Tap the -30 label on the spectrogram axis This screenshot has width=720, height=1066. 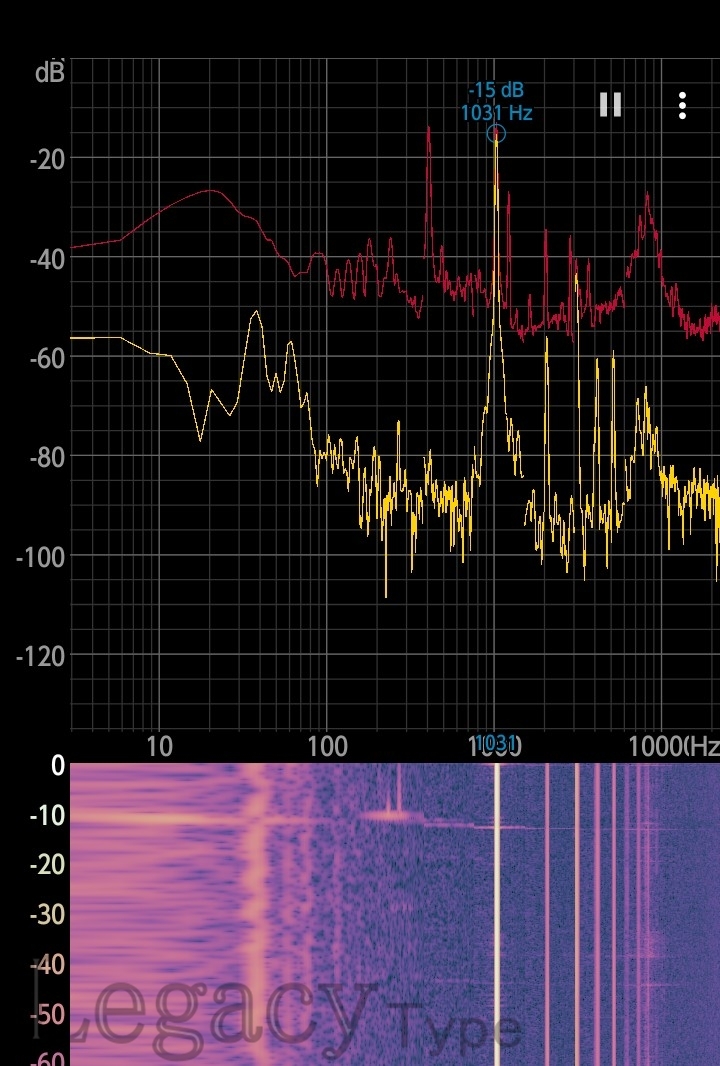tap(48, 914)
